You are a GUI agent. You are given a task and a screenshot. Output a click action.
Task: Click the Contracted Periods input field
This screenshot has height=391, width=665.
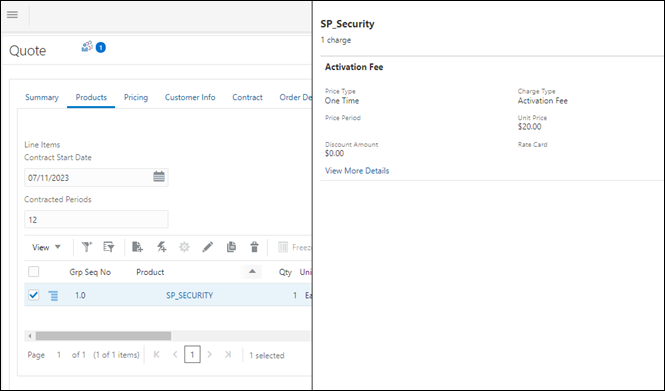coord(96,219)
